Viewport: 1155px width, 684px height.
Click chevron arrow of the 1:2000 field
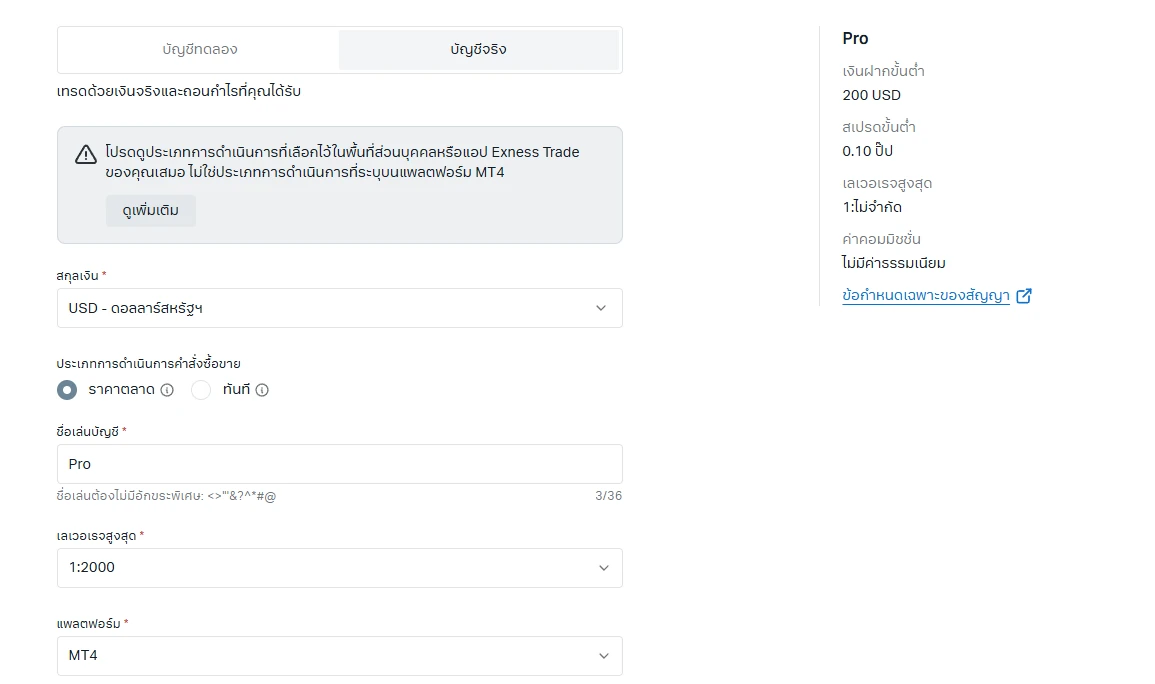pos(604,568)
